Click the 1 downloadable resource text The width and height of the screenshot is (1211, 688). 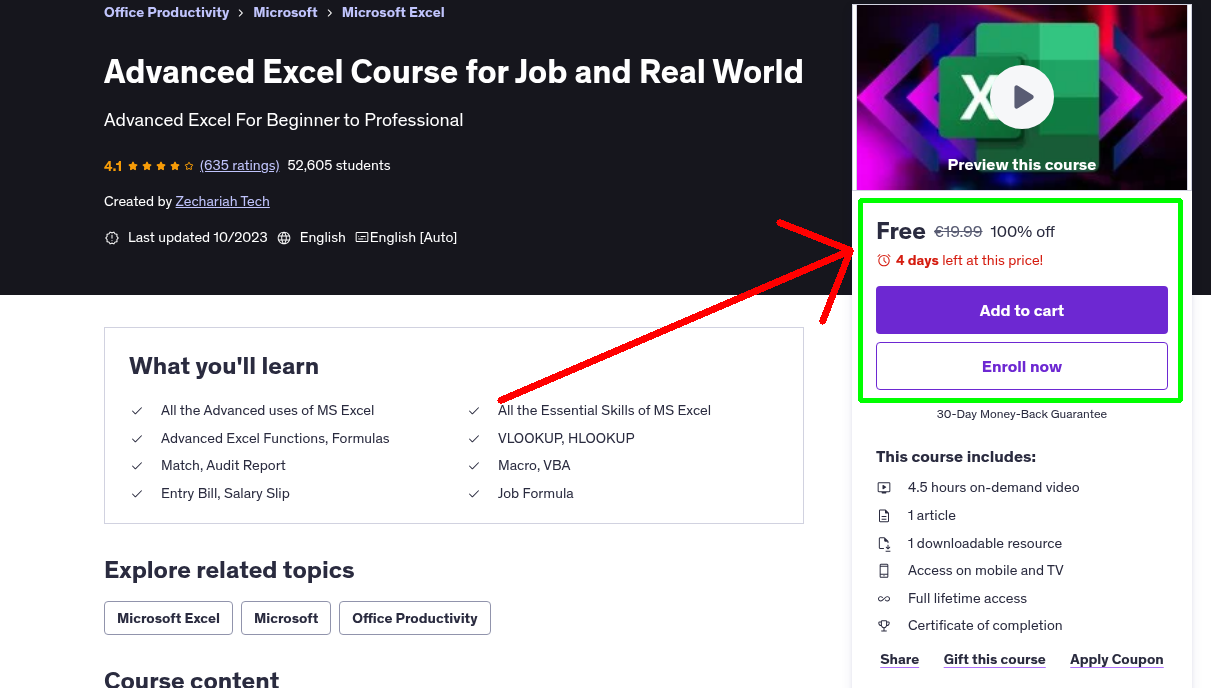985,544
